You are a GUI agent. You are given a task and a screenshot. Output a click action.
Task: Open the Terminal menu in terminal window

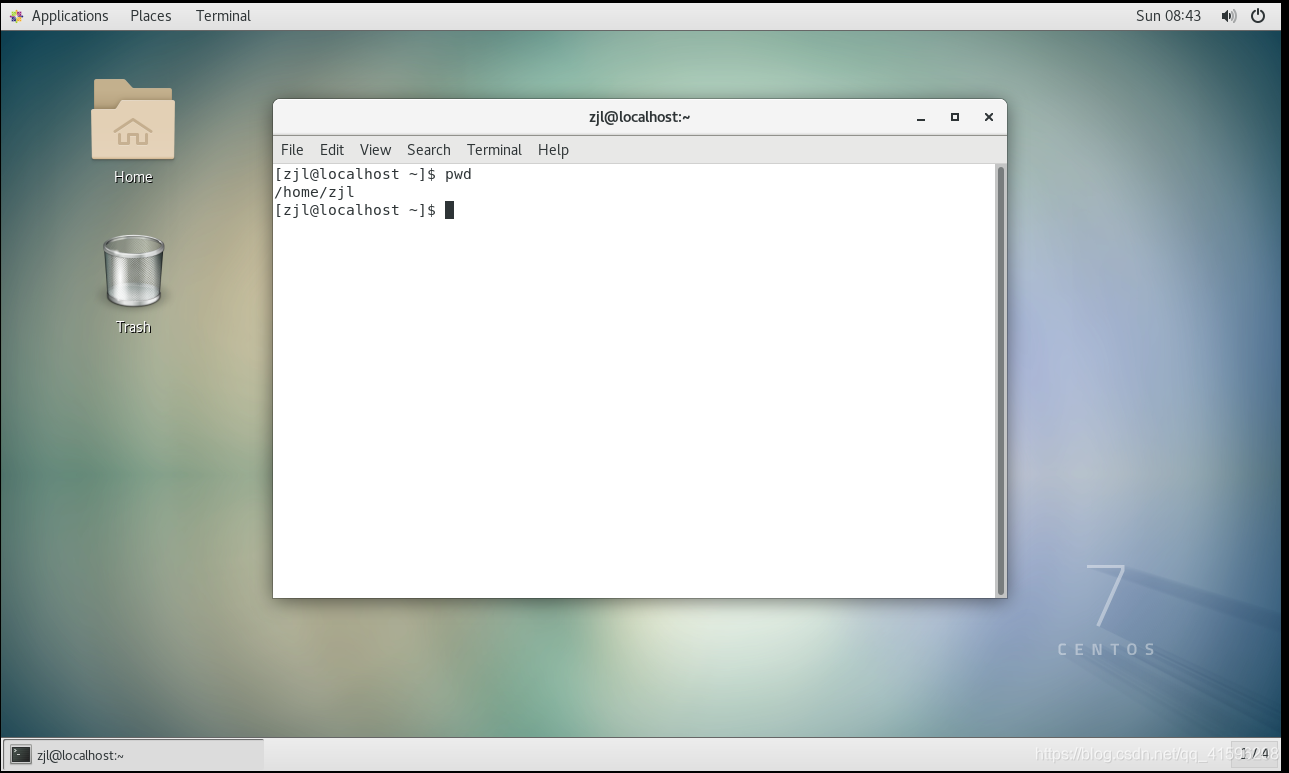pyautogui.click(x=494, y=150)
